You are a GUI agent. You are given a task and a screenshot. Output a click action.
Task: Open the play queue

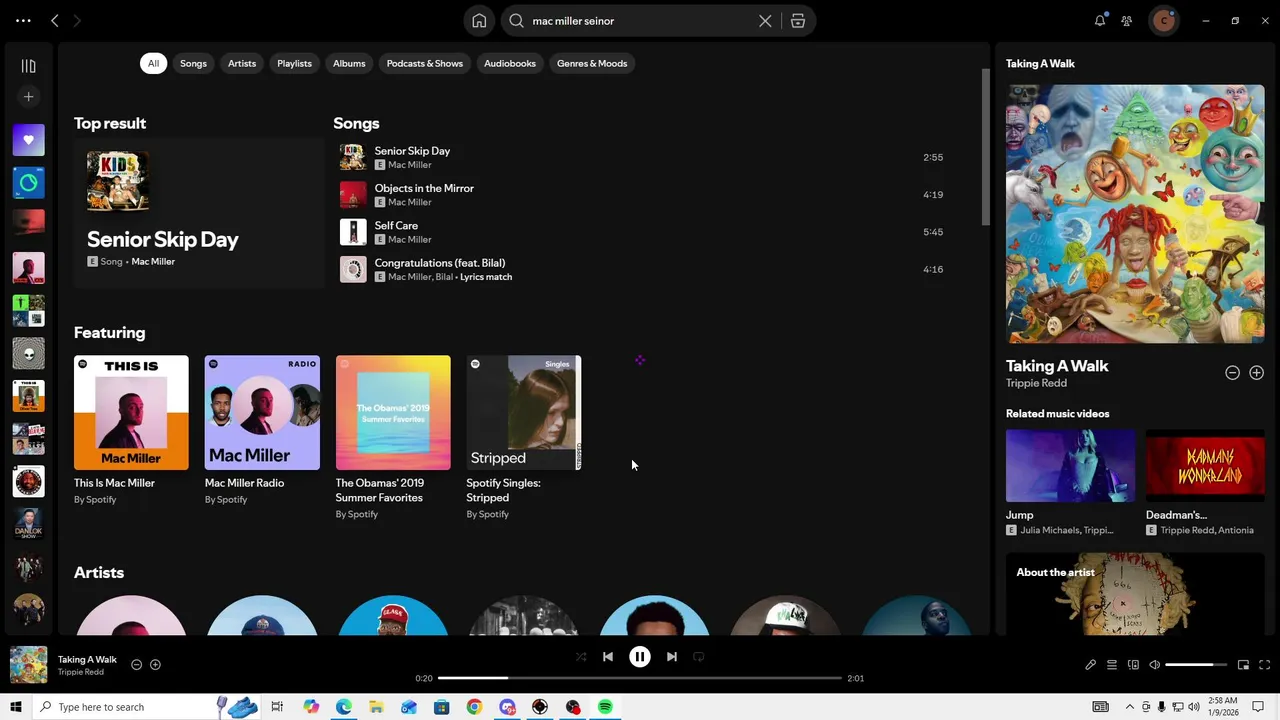click(1111, 665)
